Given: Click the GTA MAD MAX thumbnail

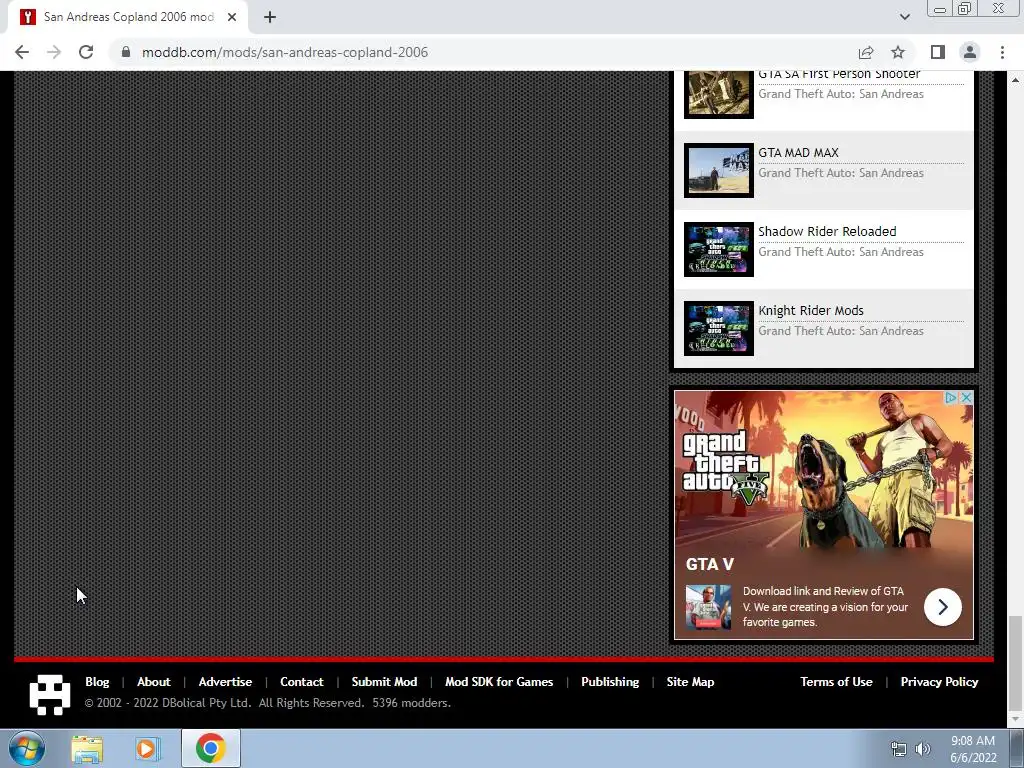Looking at the screenshot, I should click(x=718, y=170).
